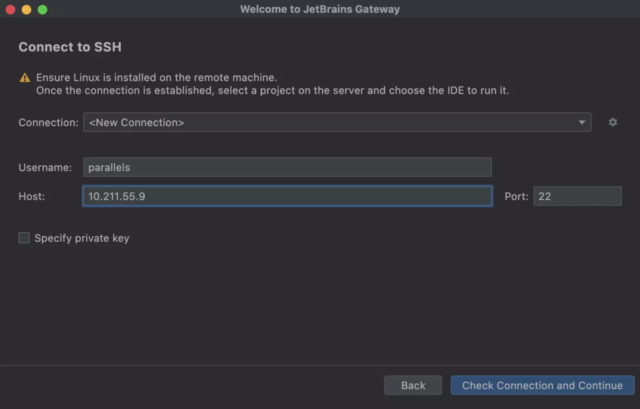Click the text 'Ensure Linux is installed on the remote machine.'

click(157, 78)
